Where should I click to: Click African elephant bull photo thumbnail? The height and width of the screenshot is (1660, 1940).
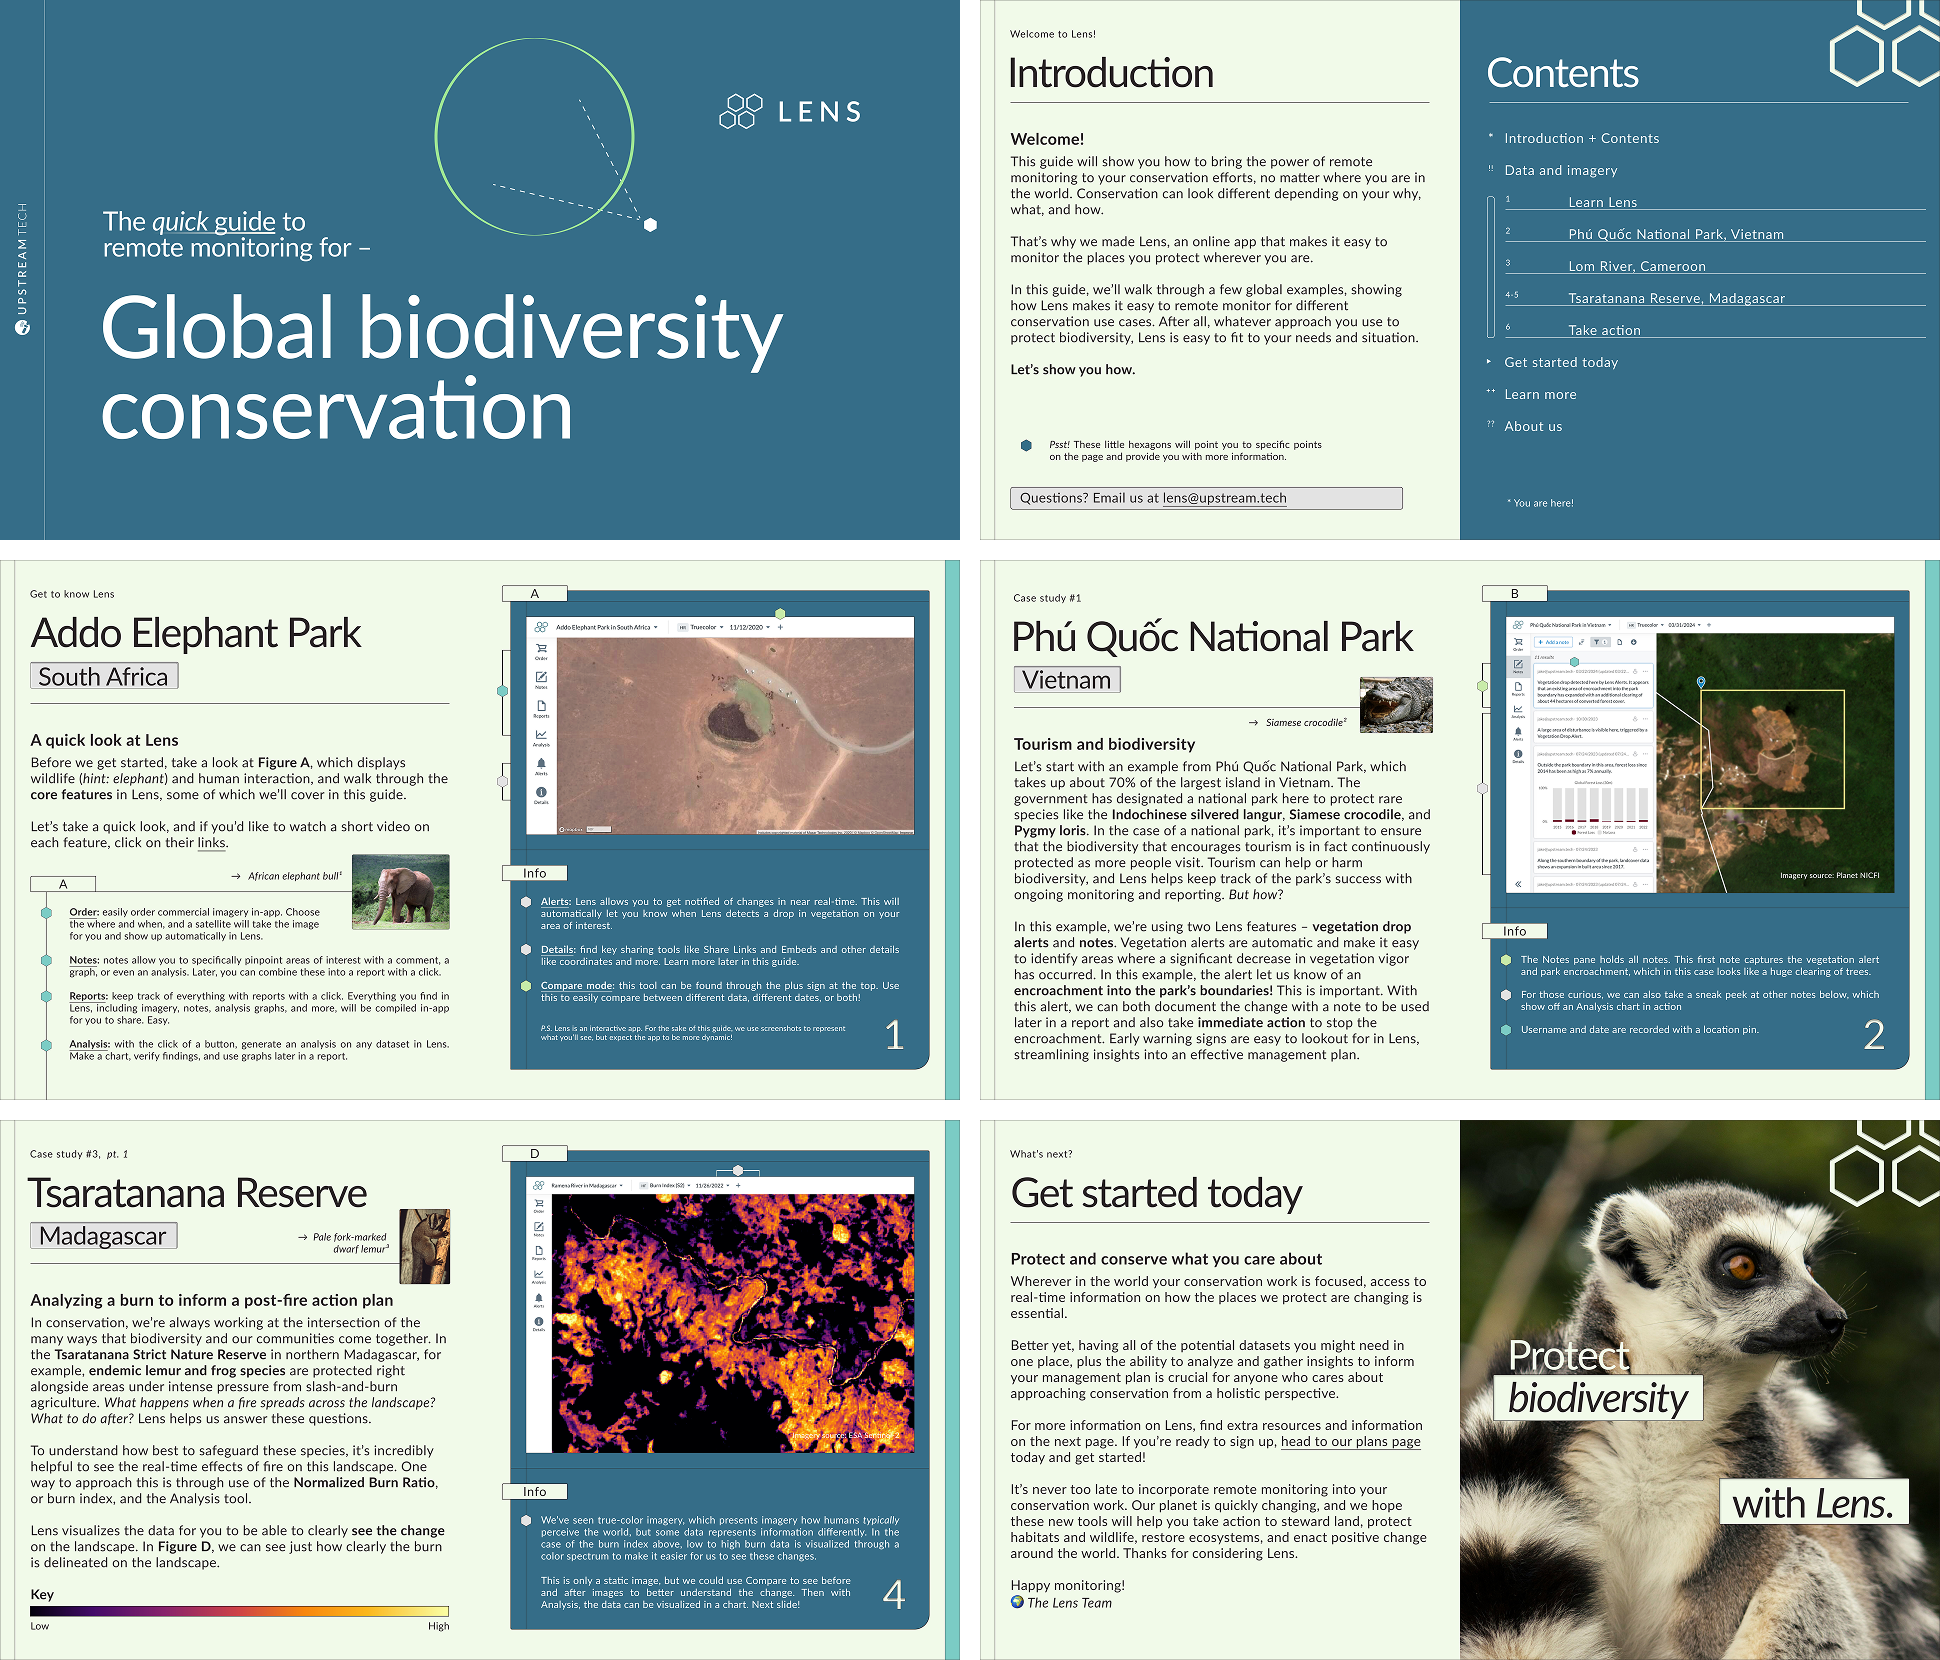[x=400, y=891]
